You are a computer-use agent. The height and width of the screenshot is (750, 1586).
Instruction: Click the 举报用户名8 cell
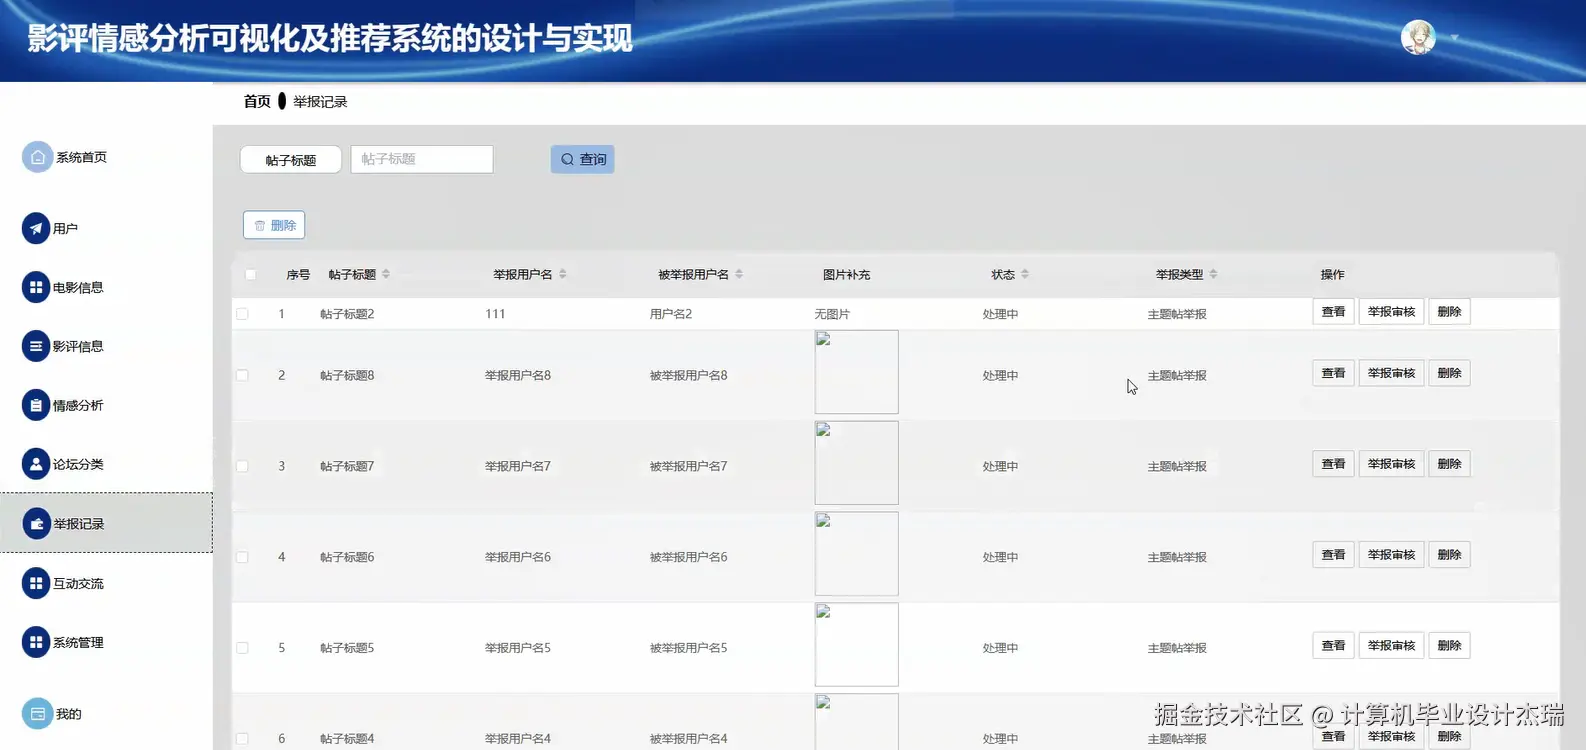(x=518, y=375)
